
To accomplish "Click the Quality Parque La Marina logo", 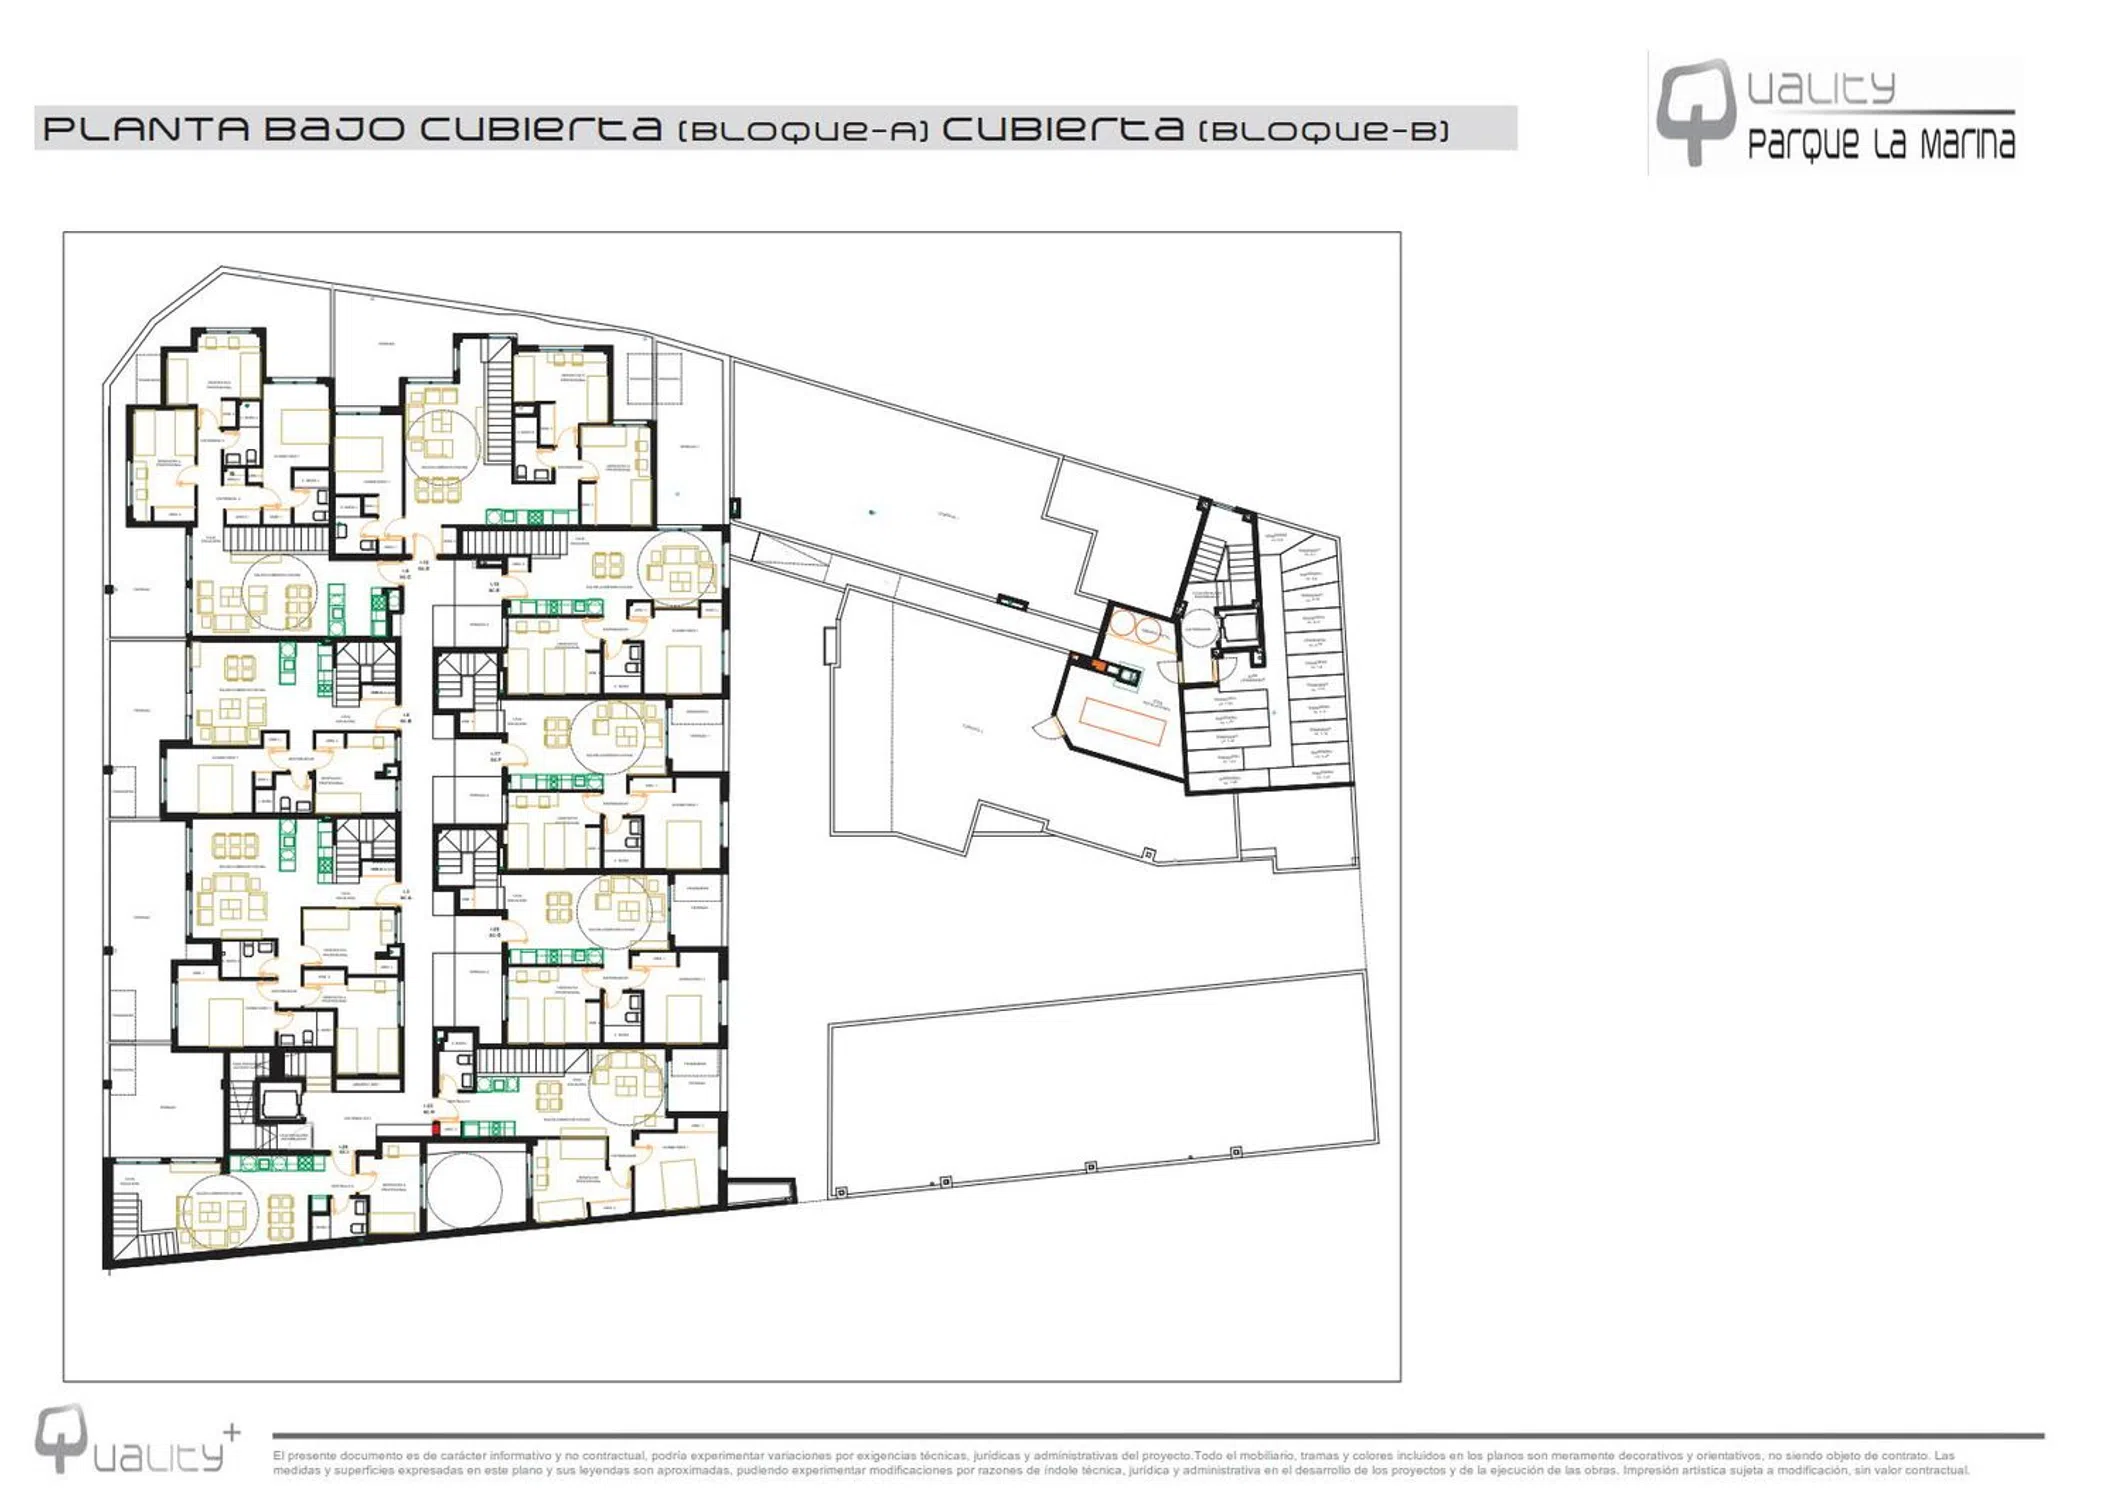I will (x=1835, y=114).
